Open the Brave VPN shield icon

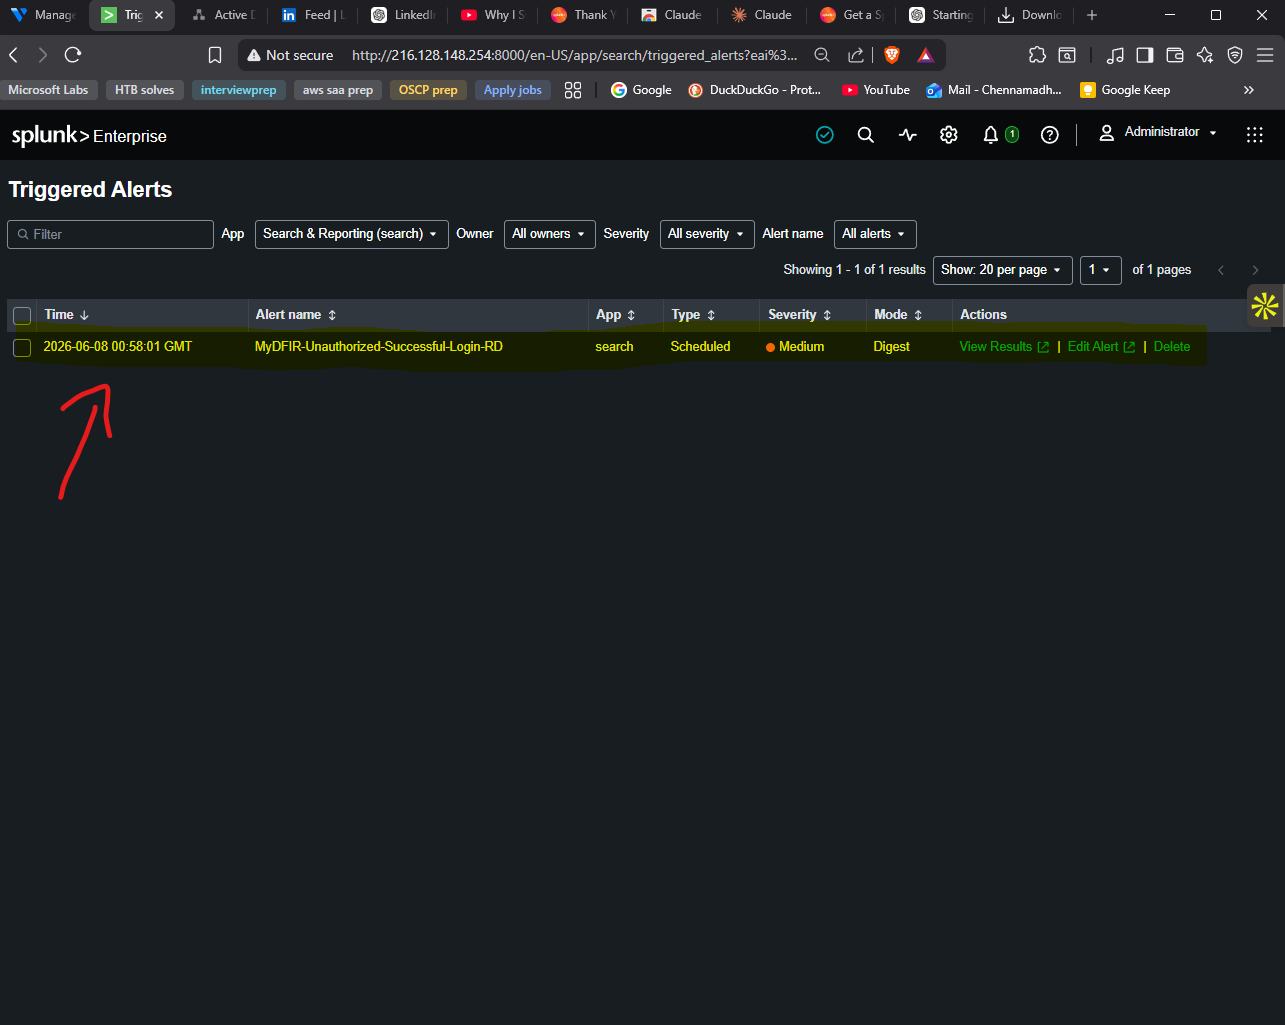pos(1235,55)
